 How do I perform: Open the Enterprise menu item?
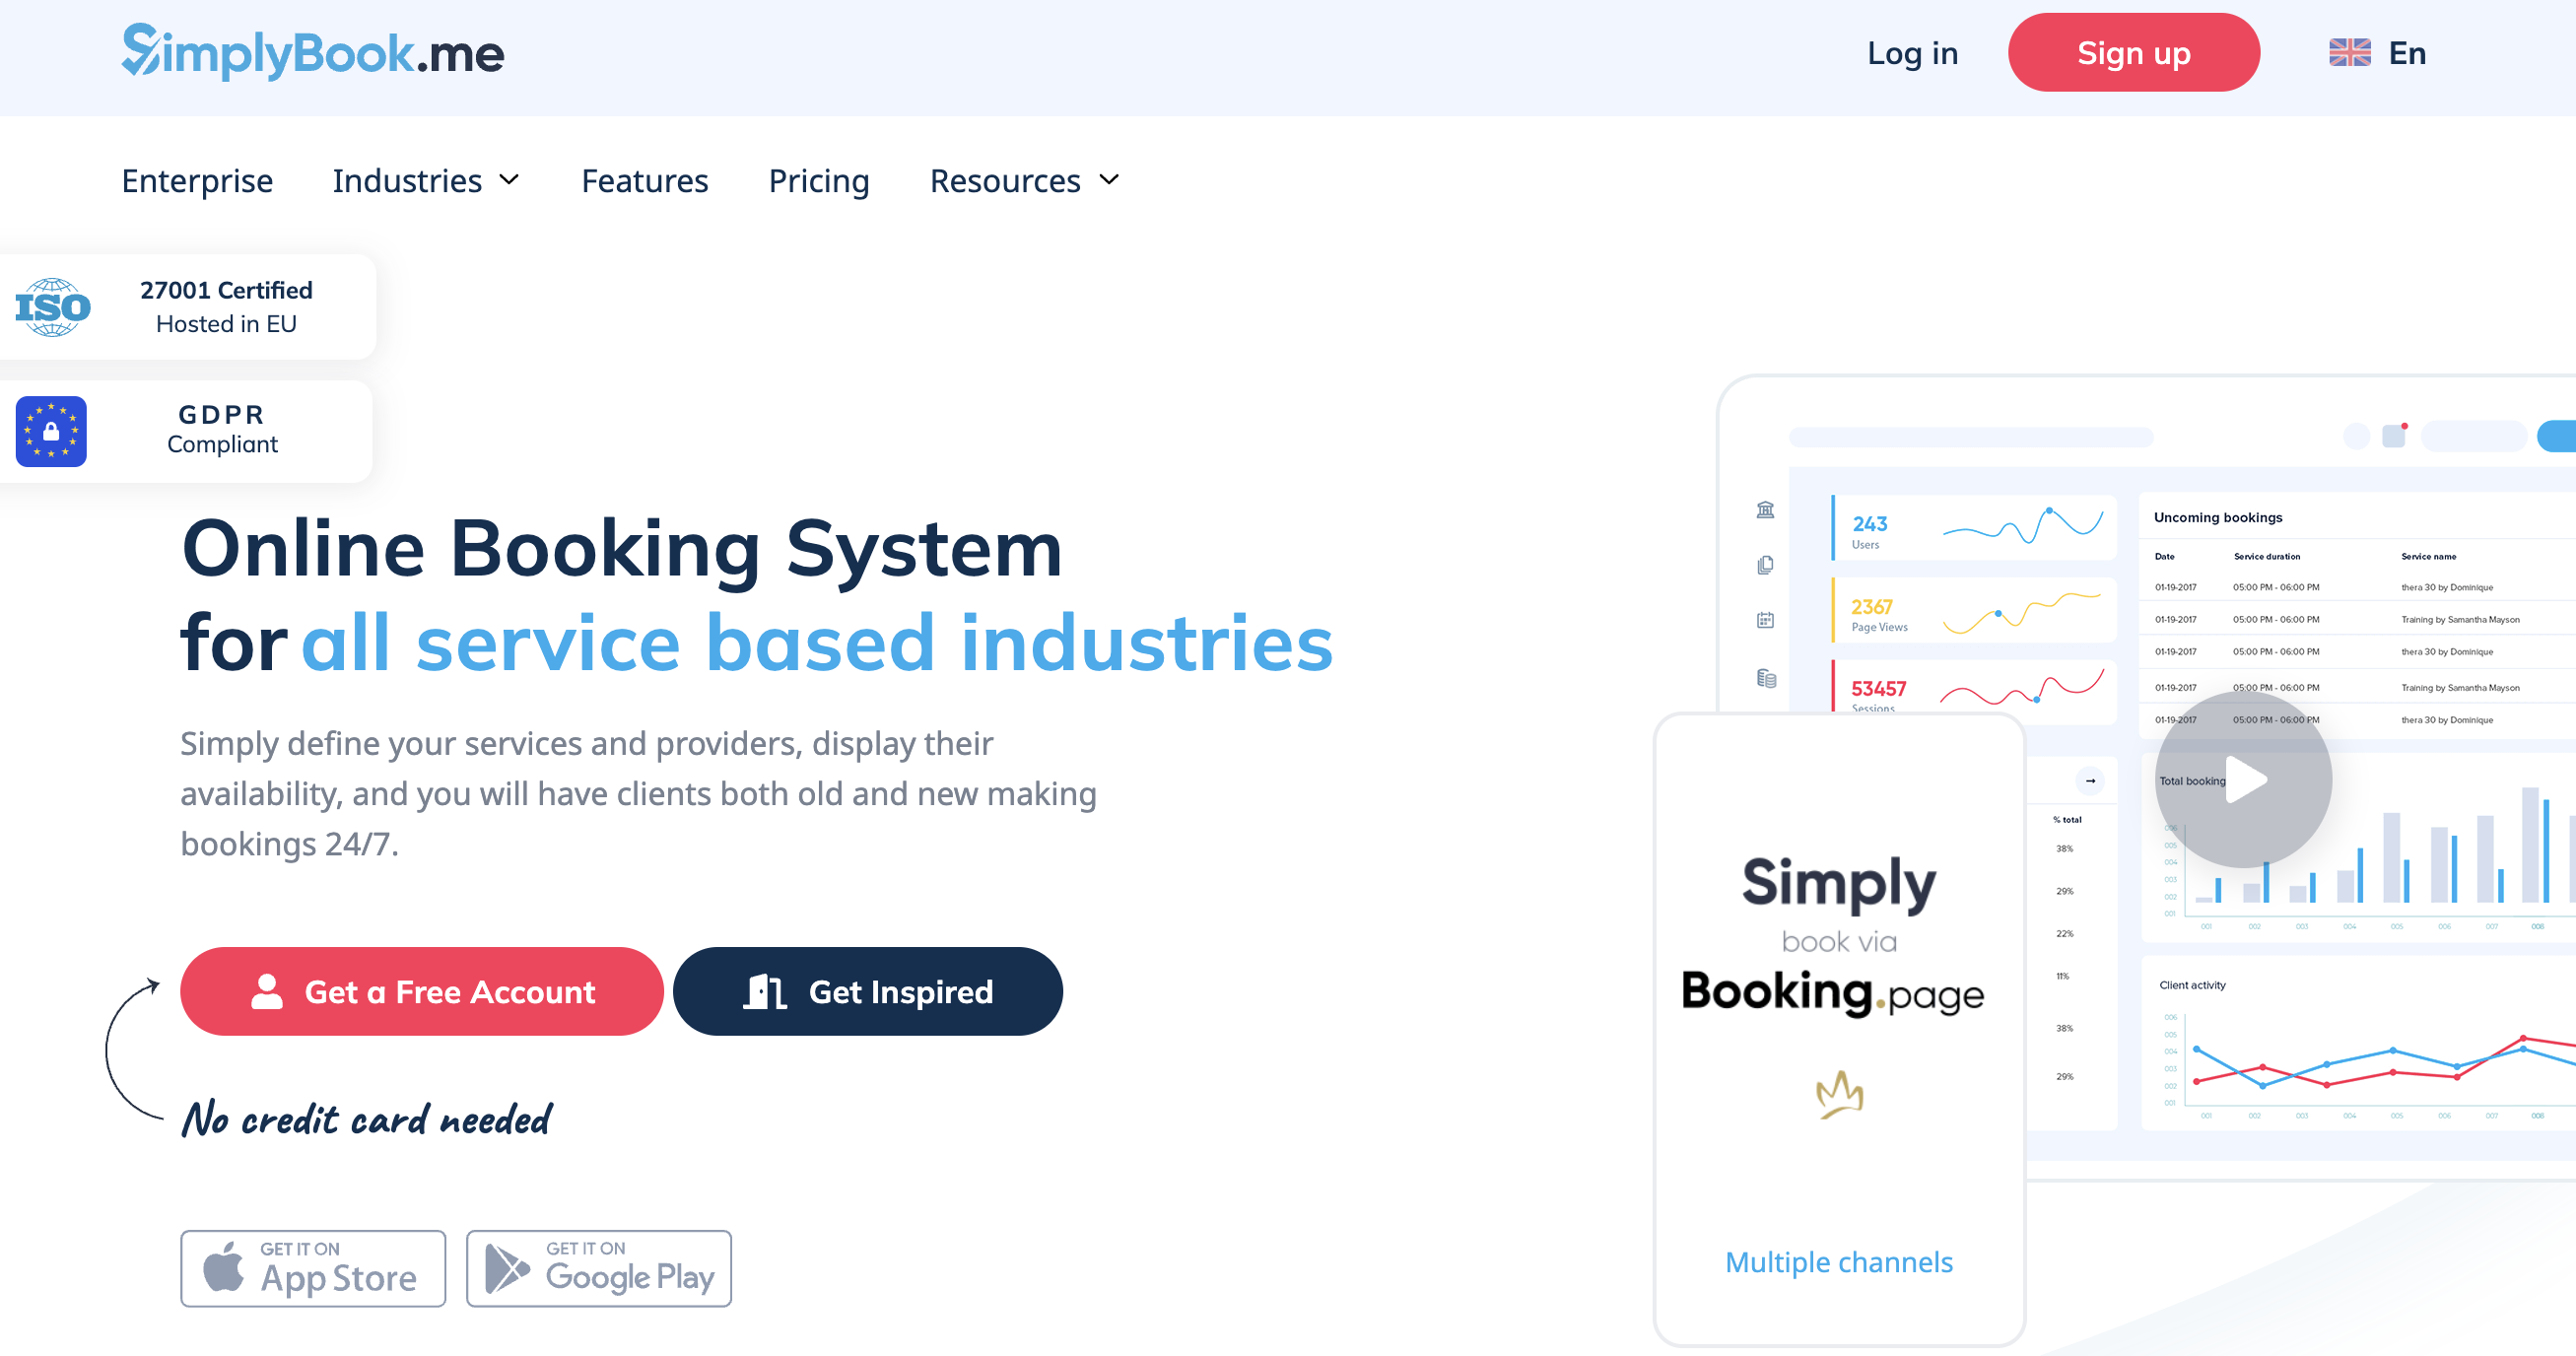(x=197, y=181)
